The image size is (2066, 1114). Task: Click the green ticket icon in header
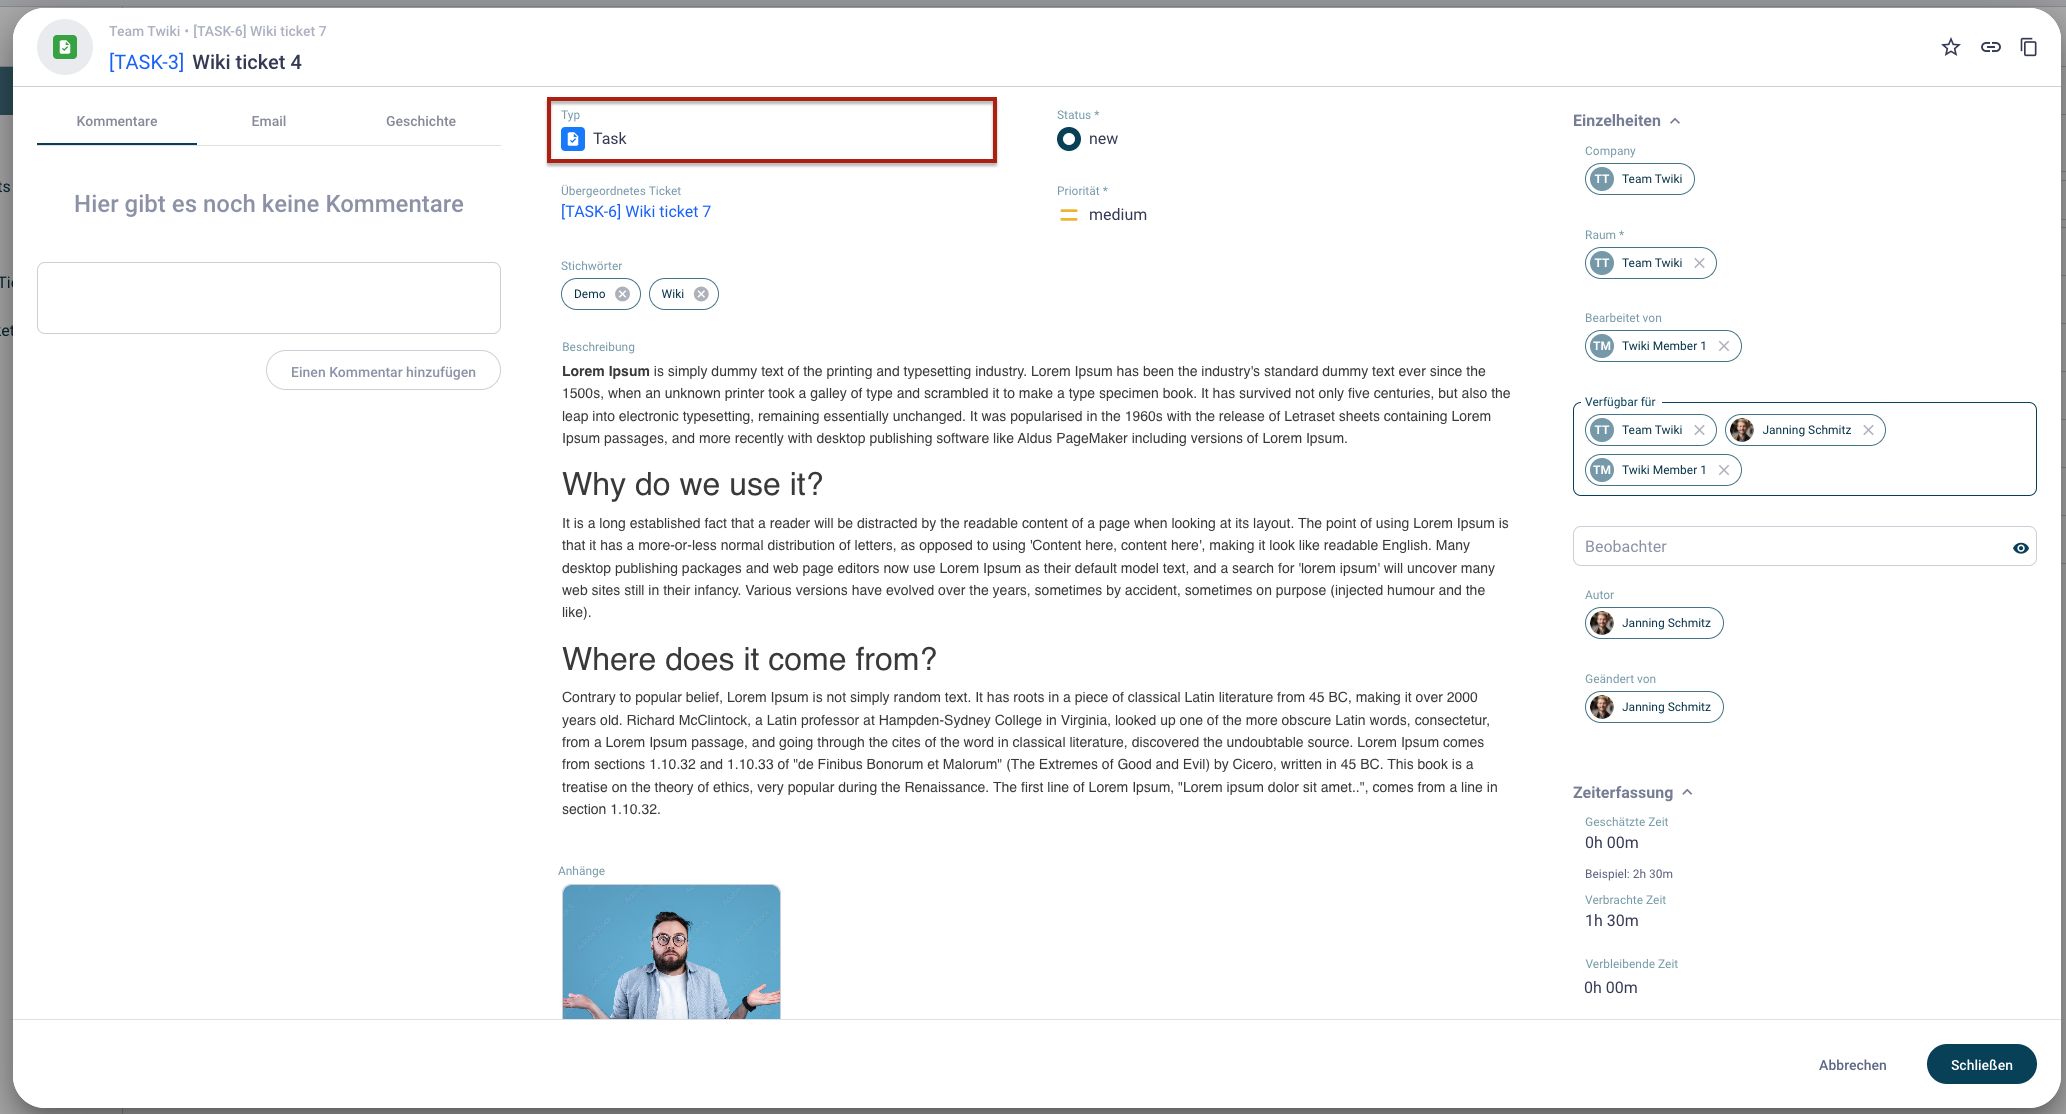click(65, 47)
